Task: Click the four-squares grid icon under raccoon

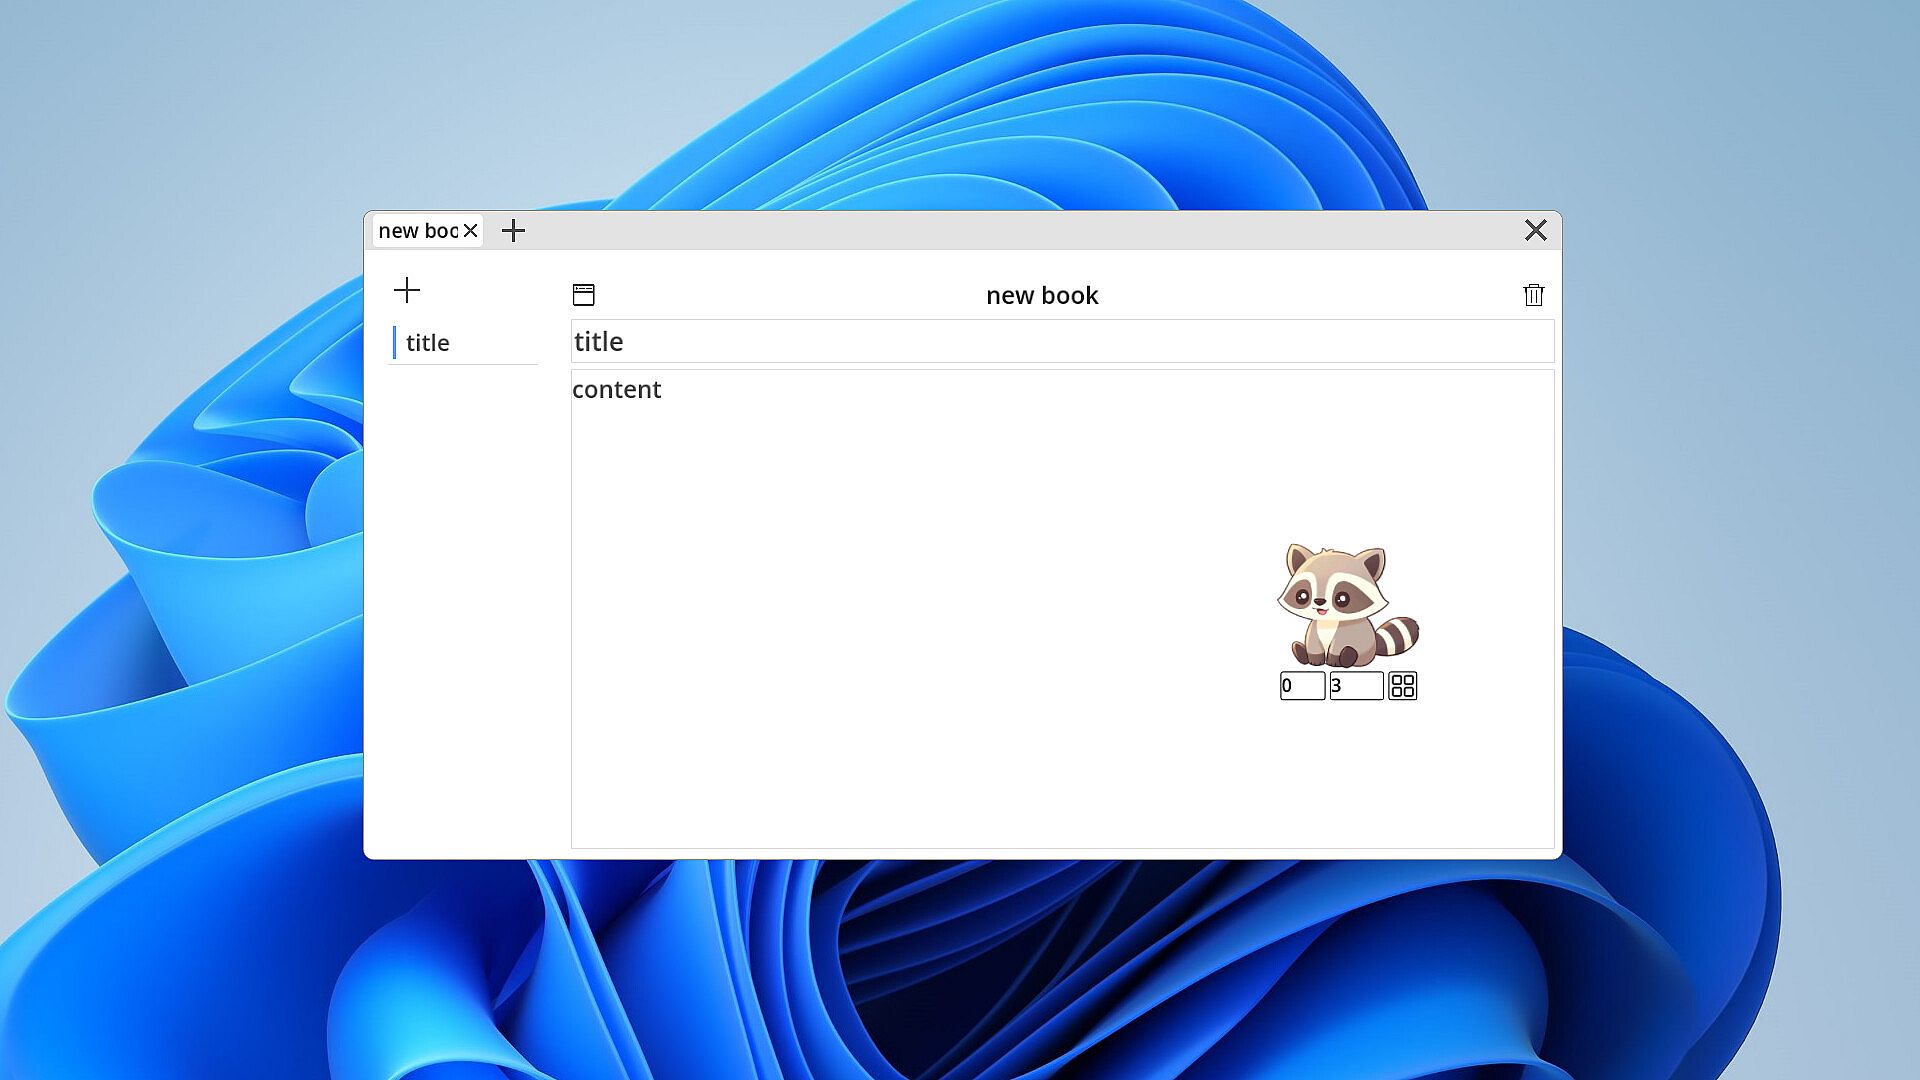Action: click(x=1402, y=686)
